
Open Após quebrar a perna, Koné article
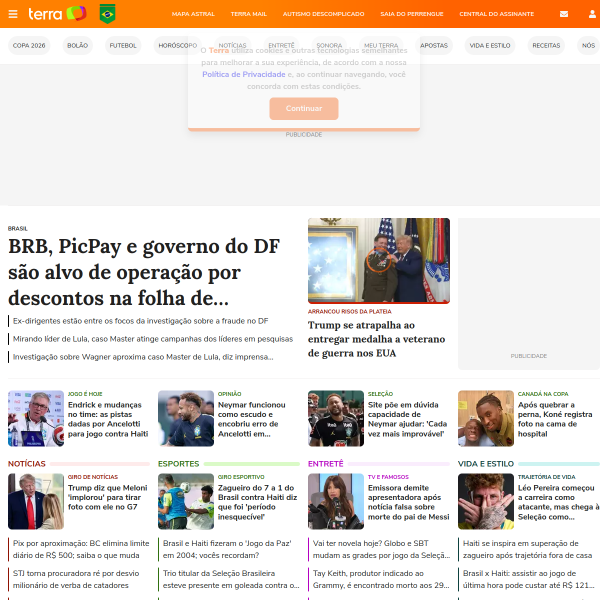point(555,419)
